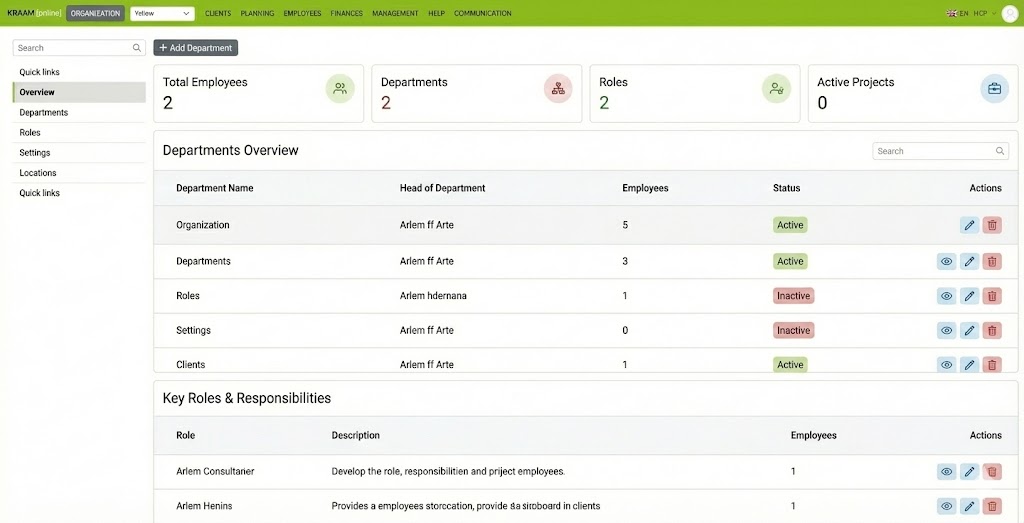This screenshot has height=523, width=1024.
Task: Click the Role column header
Action: (185, 436)
